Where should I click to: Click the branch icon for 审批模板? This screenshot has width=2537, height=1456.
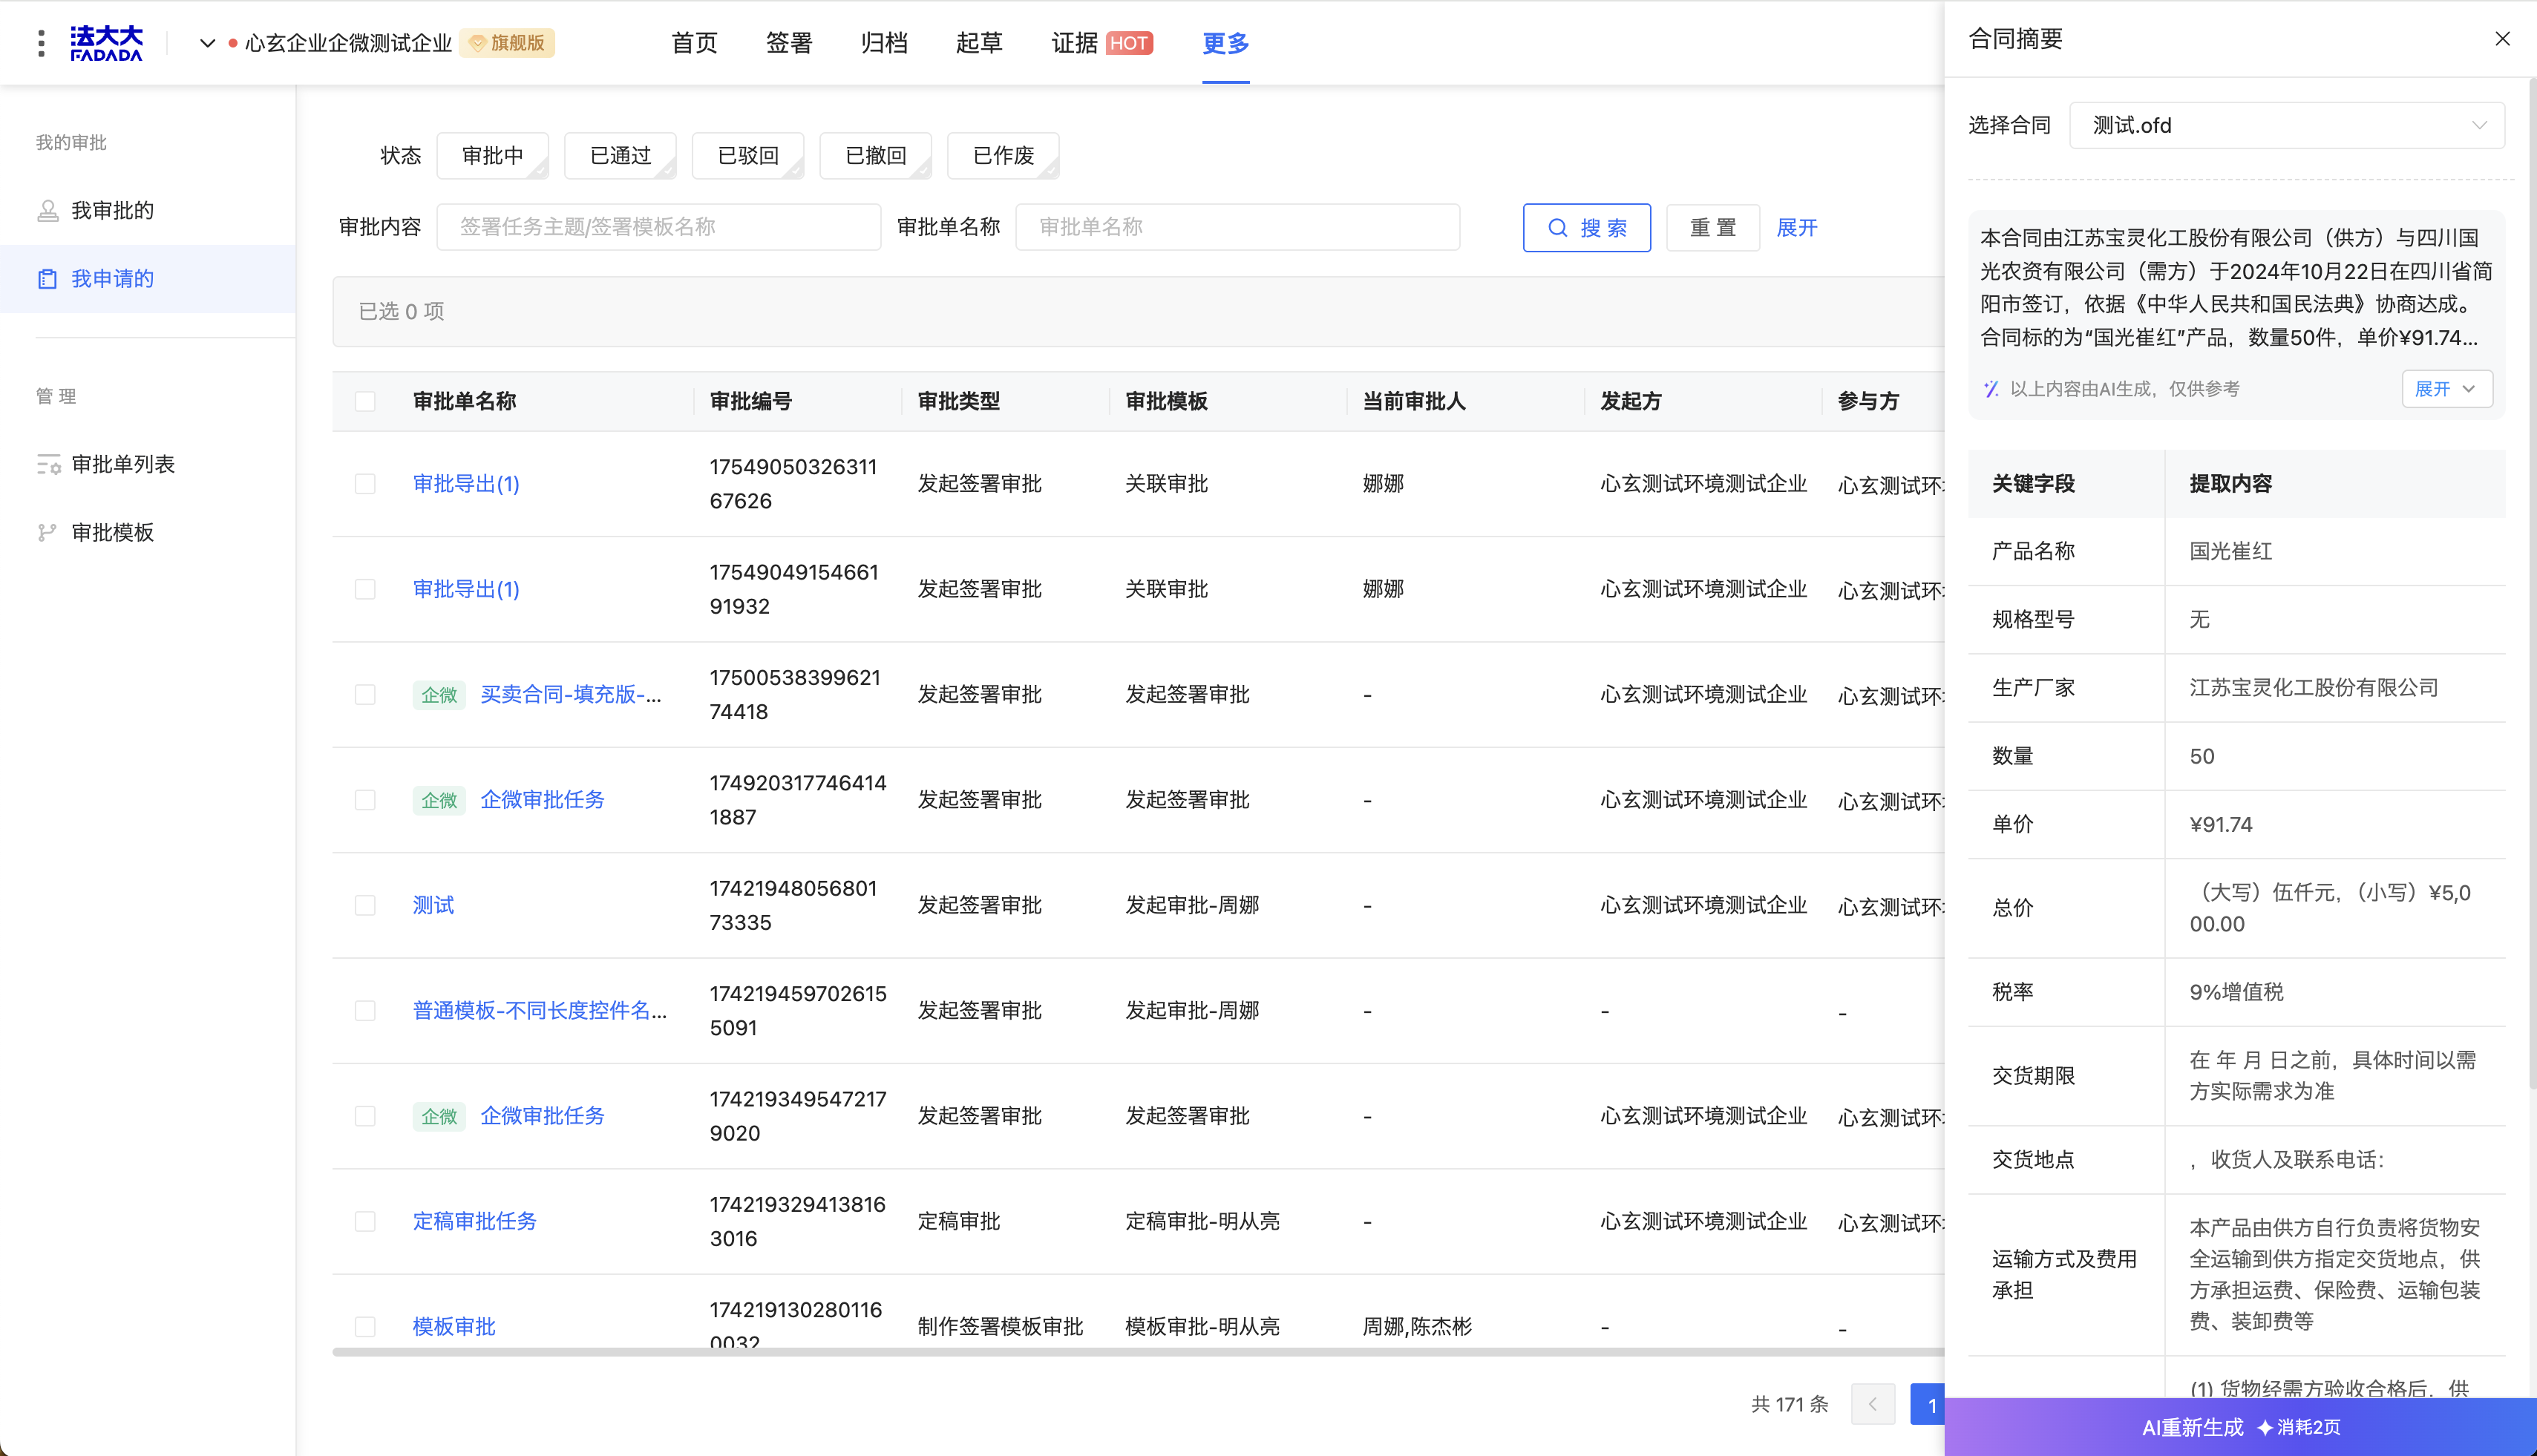tap(48, 532)
